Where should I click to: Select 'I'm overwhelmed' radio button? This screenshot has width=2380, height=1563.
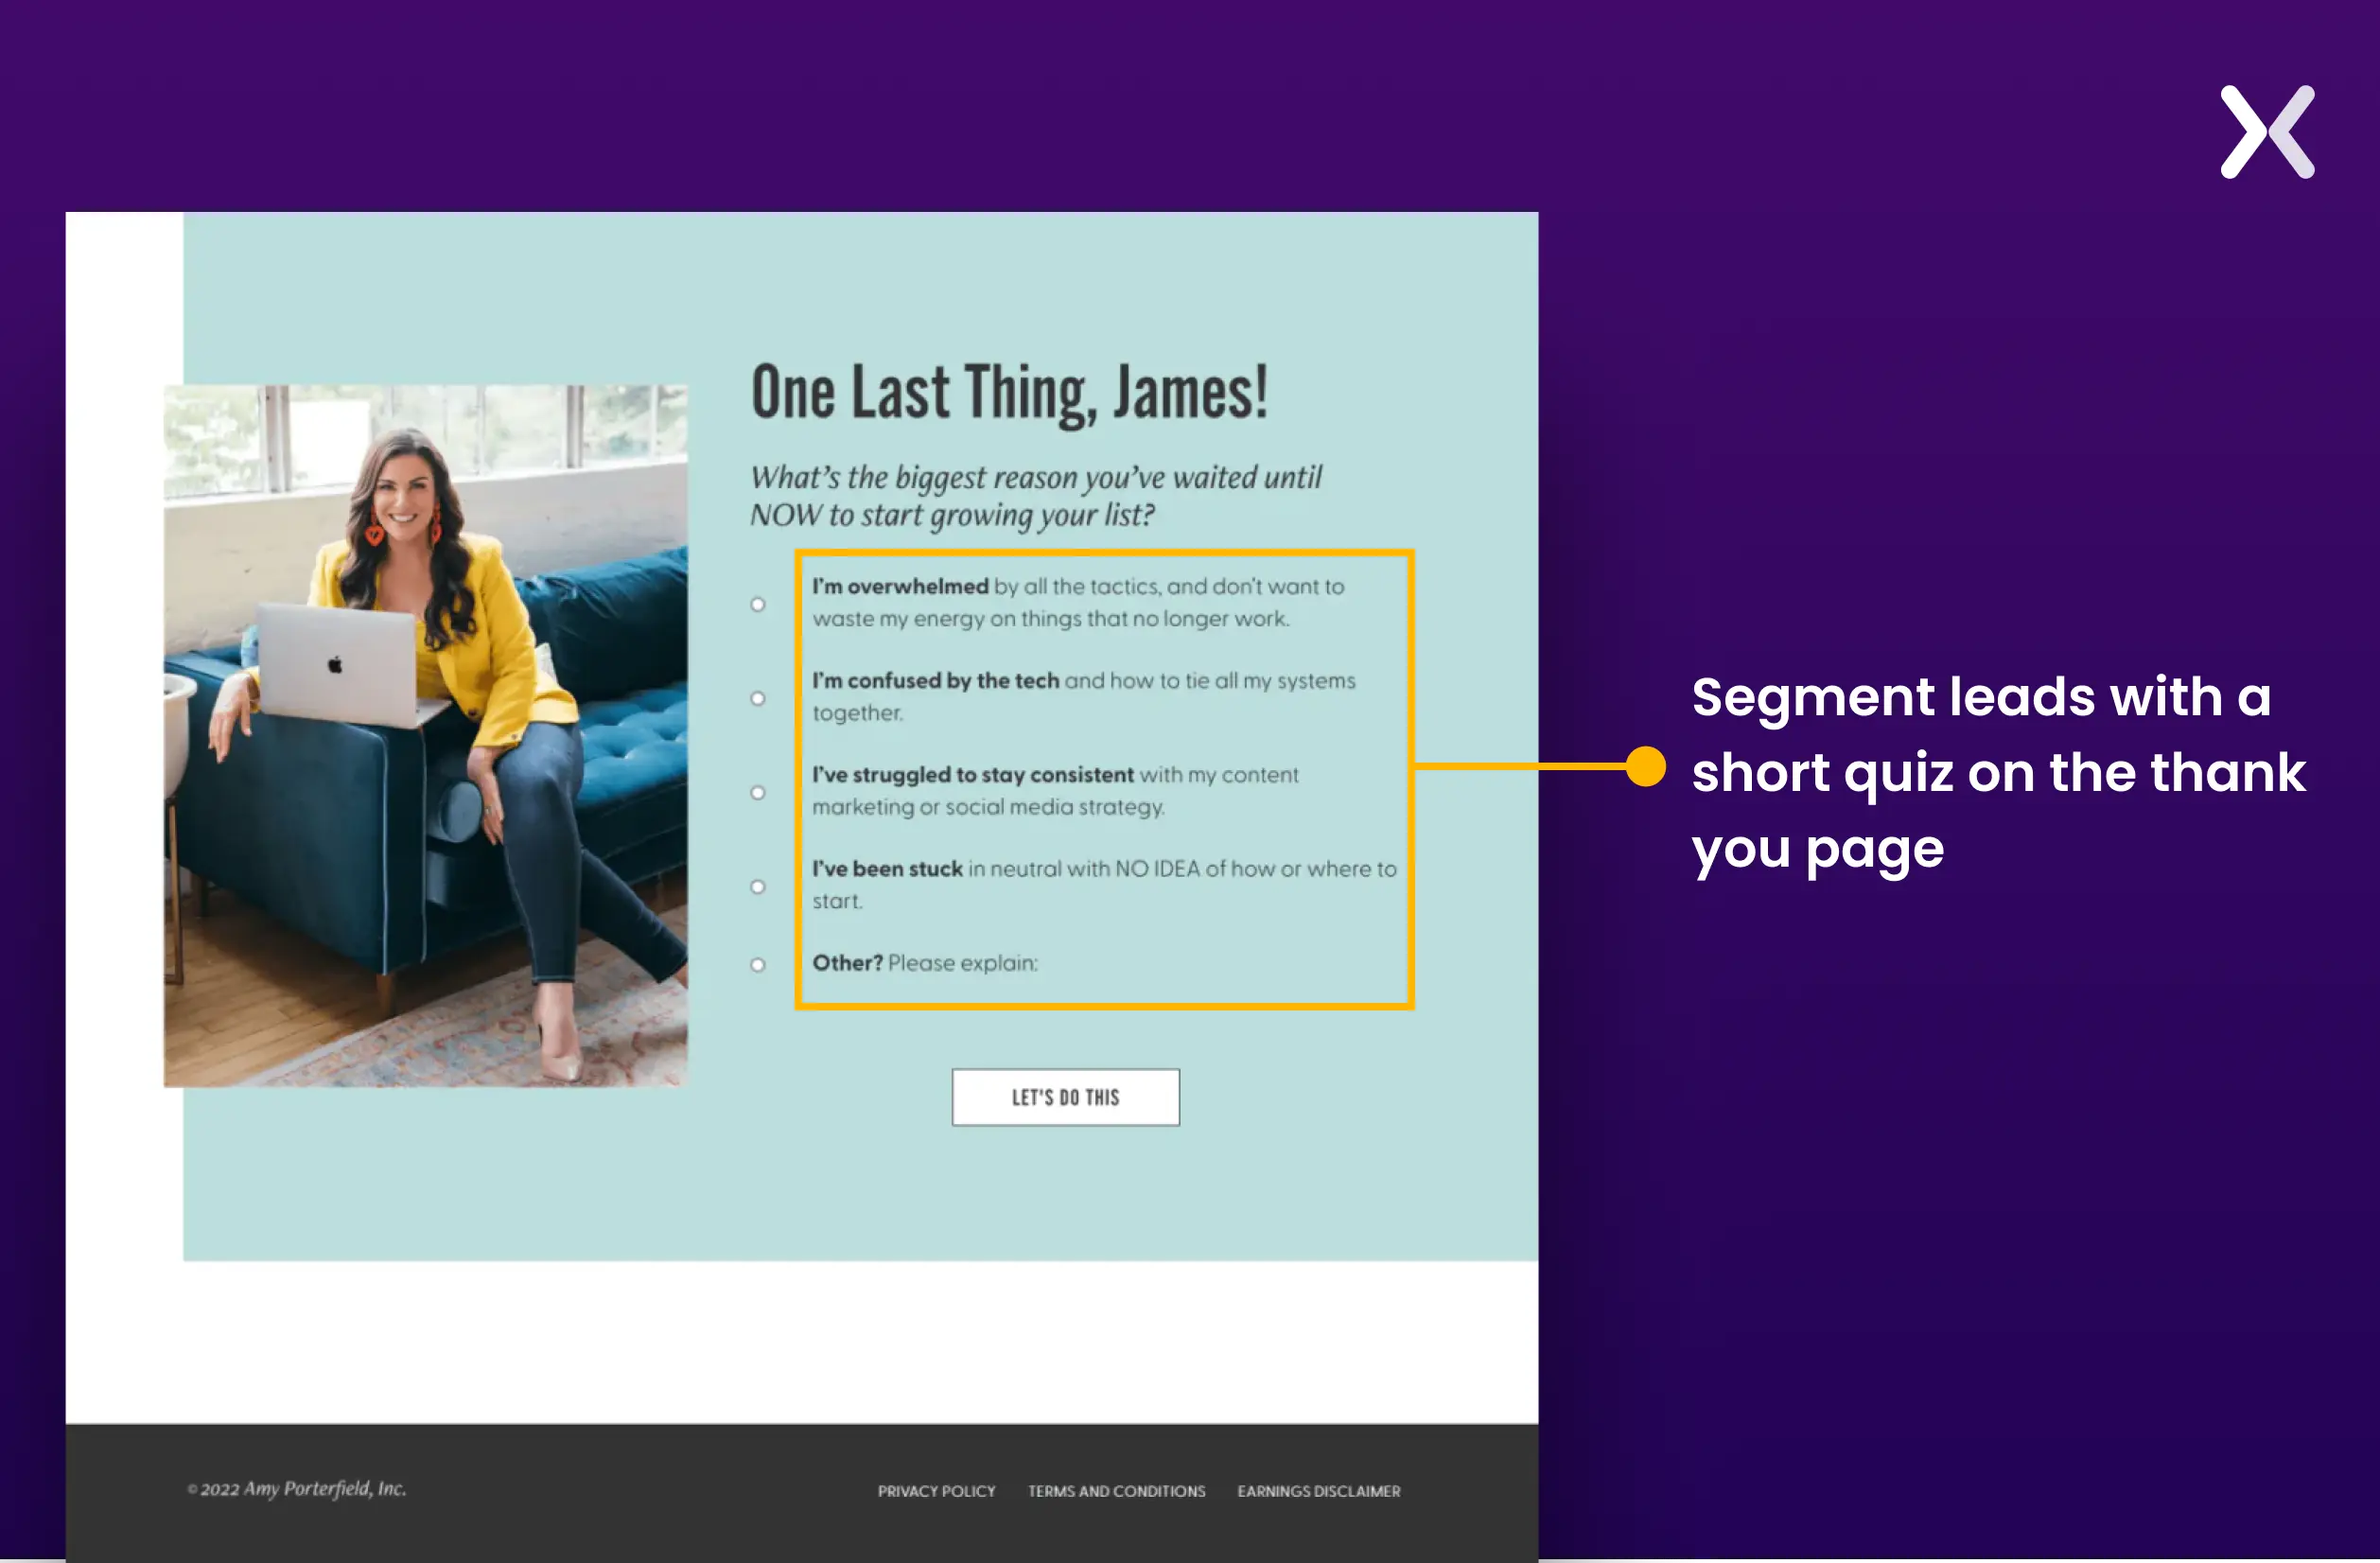click(x=761, y=602)
